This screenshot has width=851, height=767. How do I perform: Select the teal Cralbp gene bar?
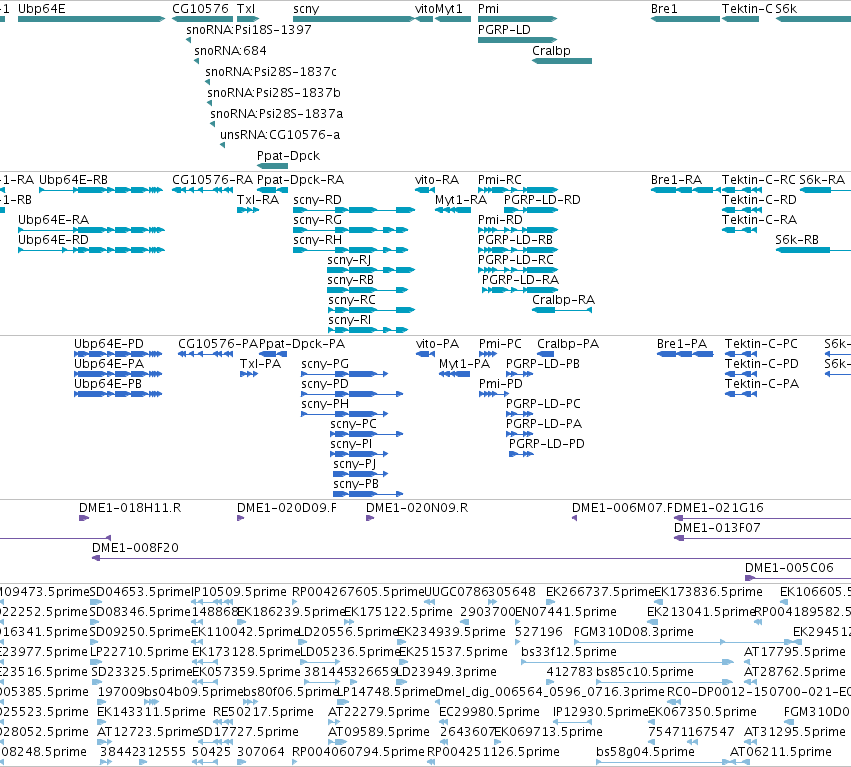562,61
